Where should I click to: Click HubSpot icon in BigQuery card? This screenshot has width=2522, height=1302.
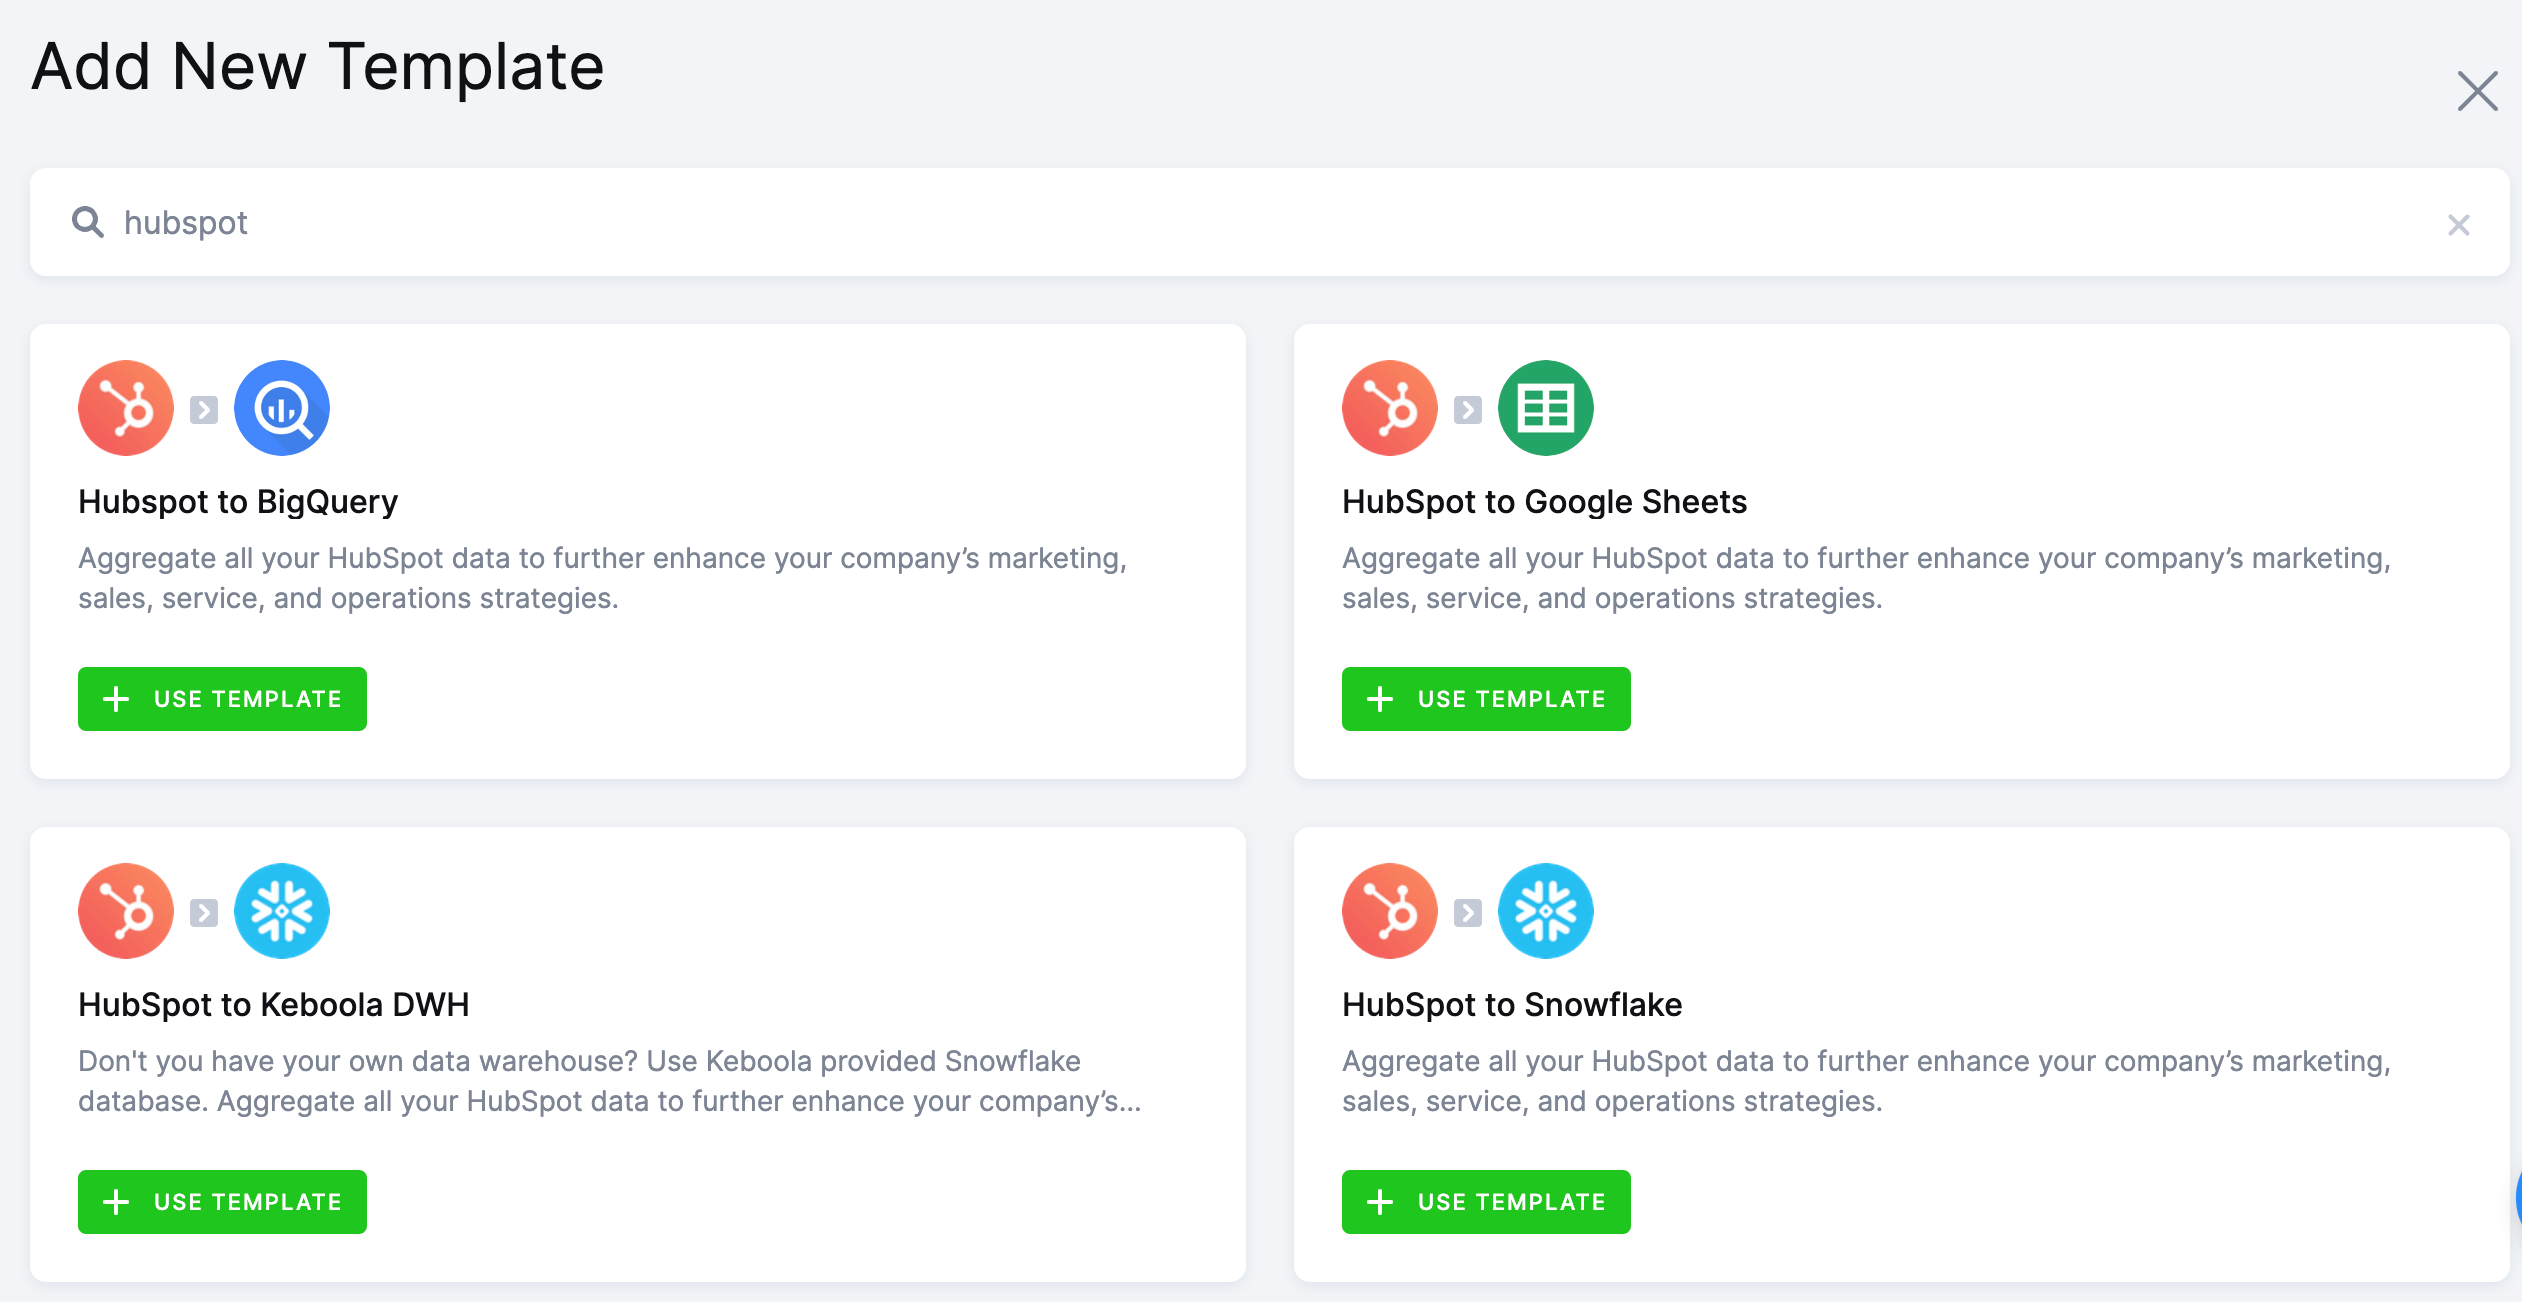coord(126,408)
